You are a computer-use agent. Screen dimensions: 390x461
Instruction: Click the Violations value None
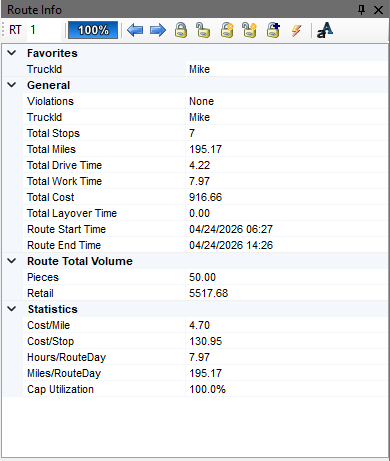point(201,101)
